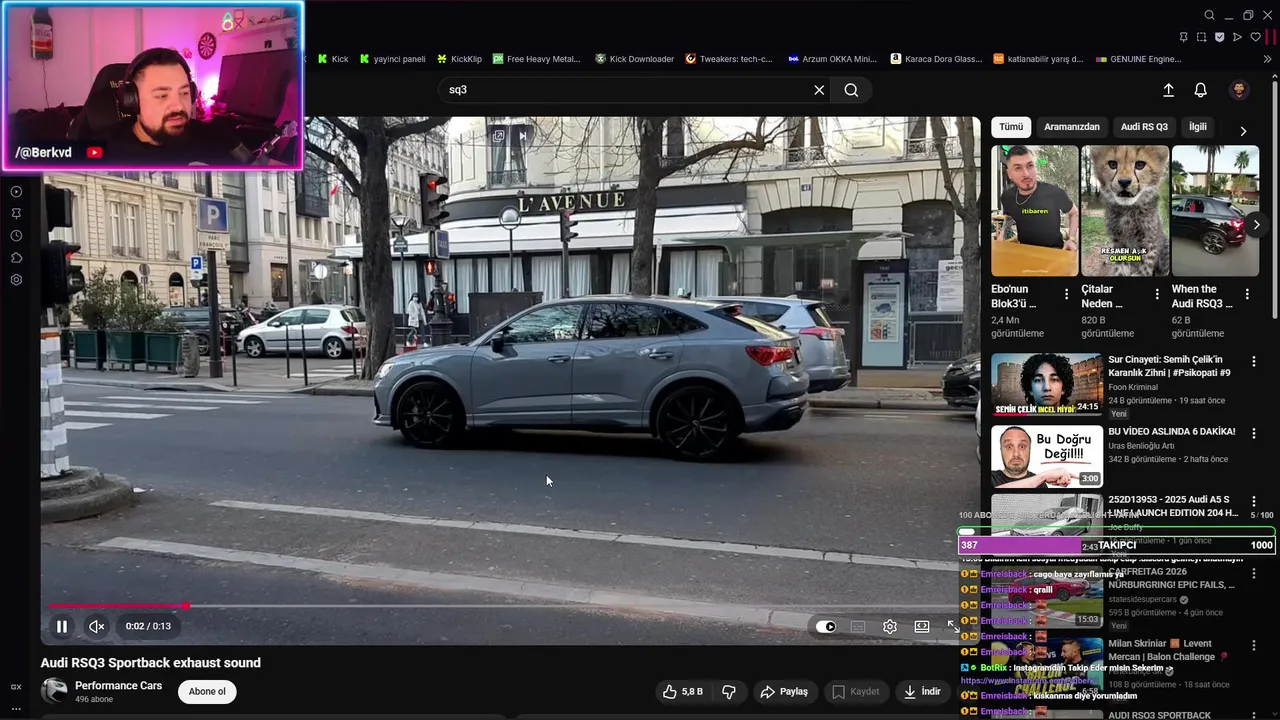Open the KickKlip bookmark
The width and height of the screenshot is (1280, 720).
point(458,59)
